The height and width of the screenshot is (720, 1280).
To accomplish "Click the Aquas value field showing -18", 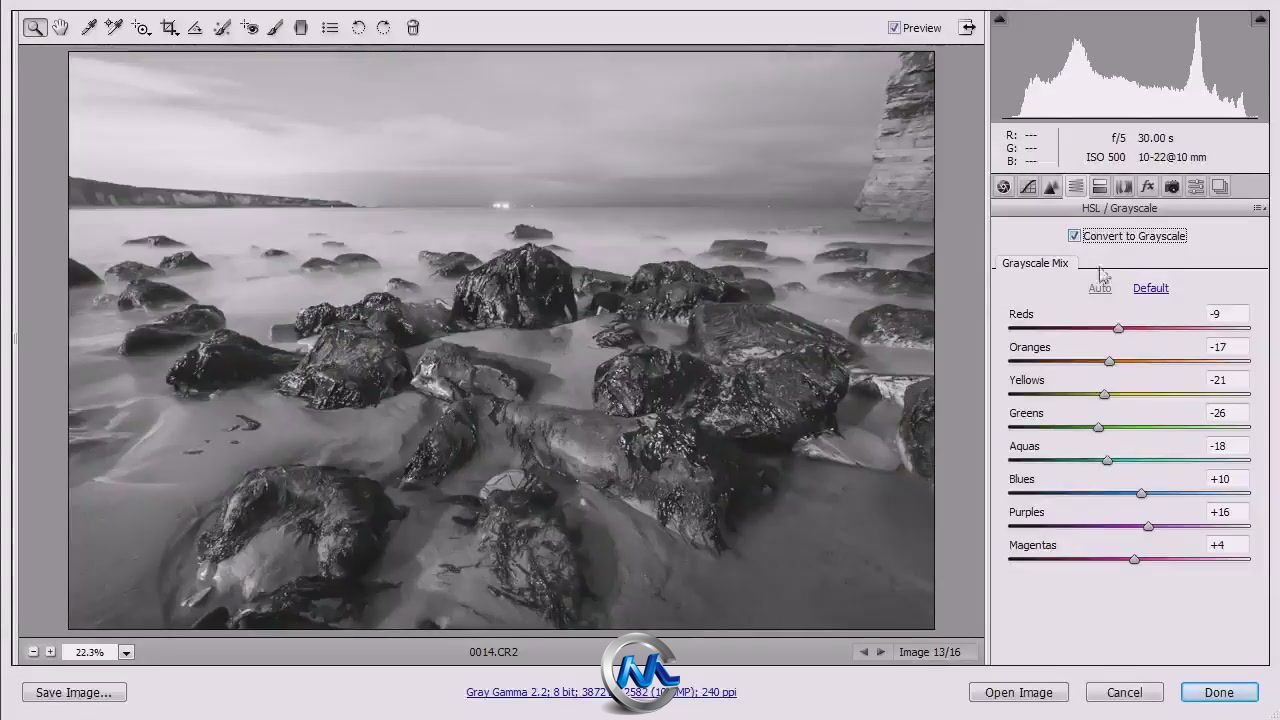I will click(x=1227, y=446).
